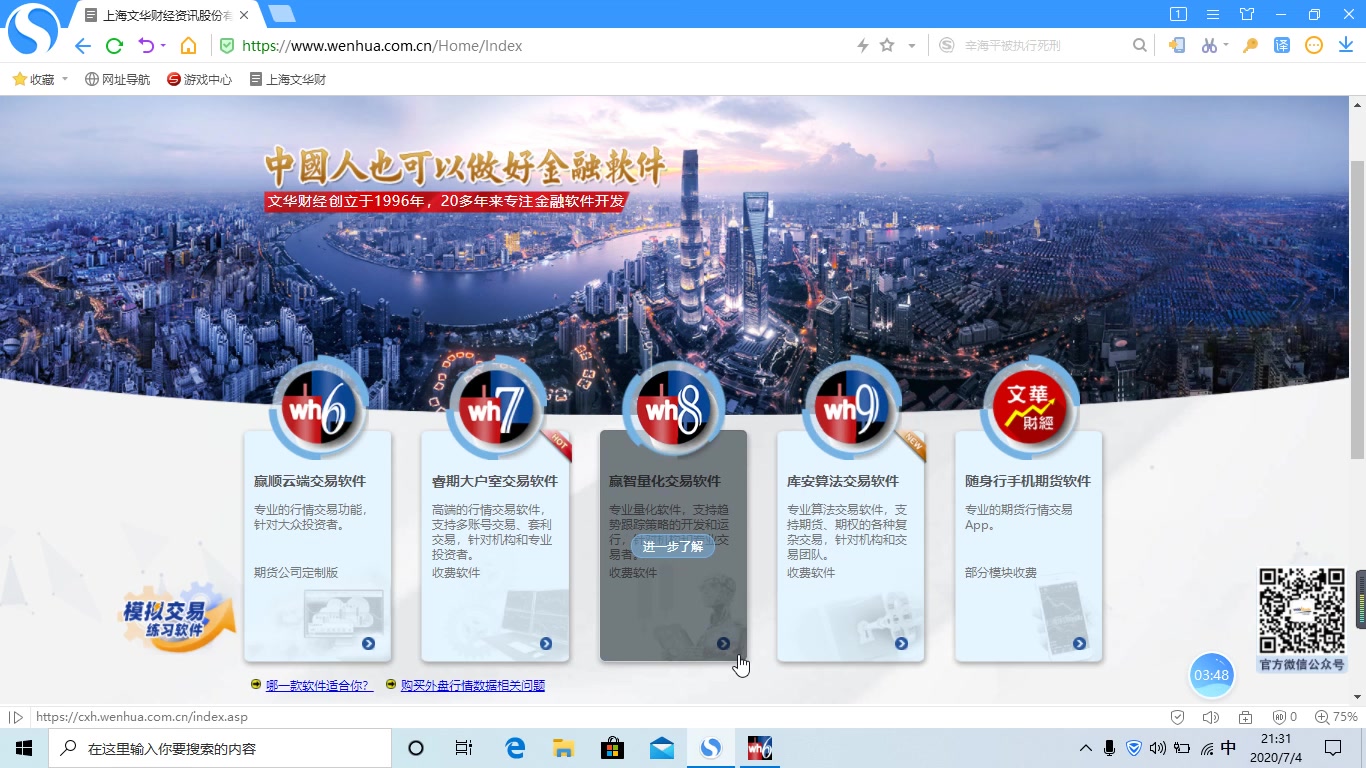Click the key password manager icon

[x=1250, y=46]
